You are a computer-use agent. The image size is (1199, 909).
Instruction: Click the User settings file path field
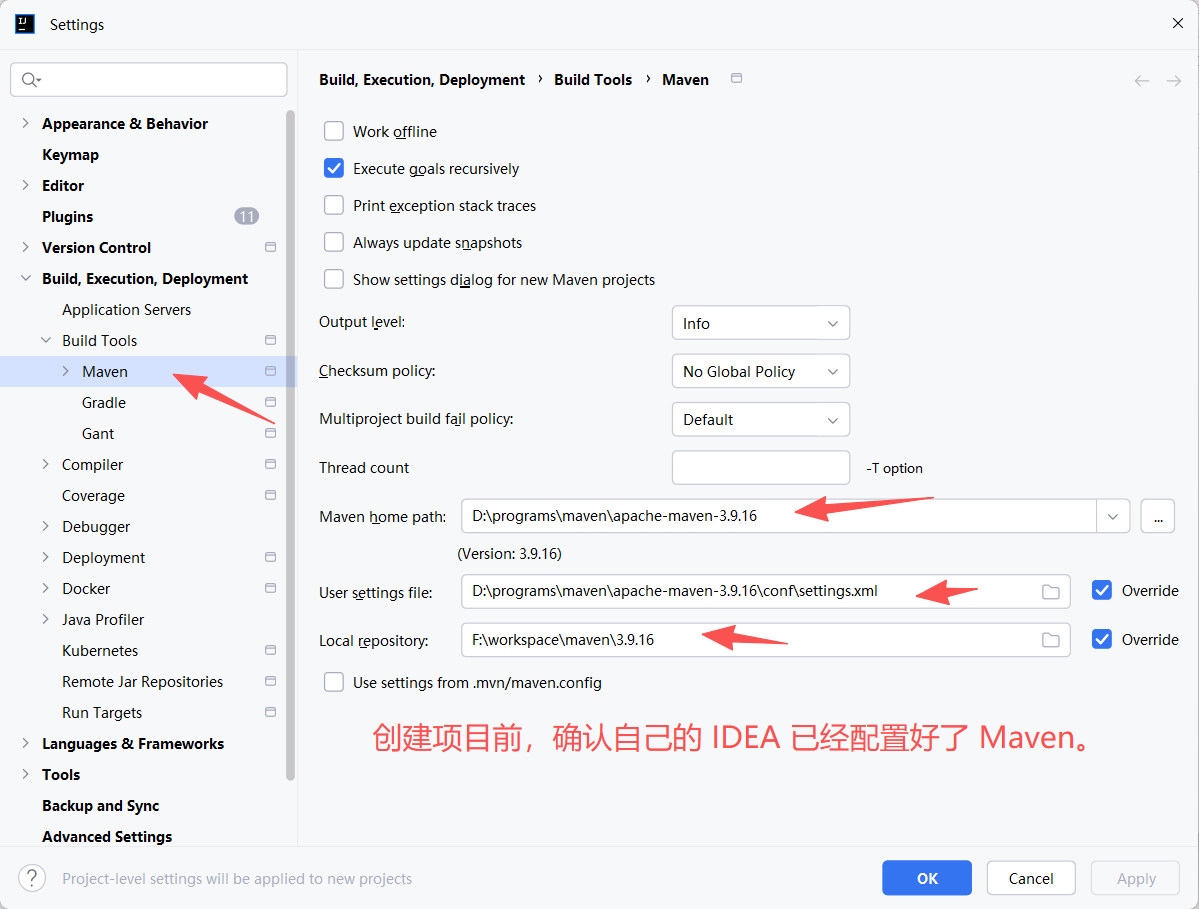765,592
